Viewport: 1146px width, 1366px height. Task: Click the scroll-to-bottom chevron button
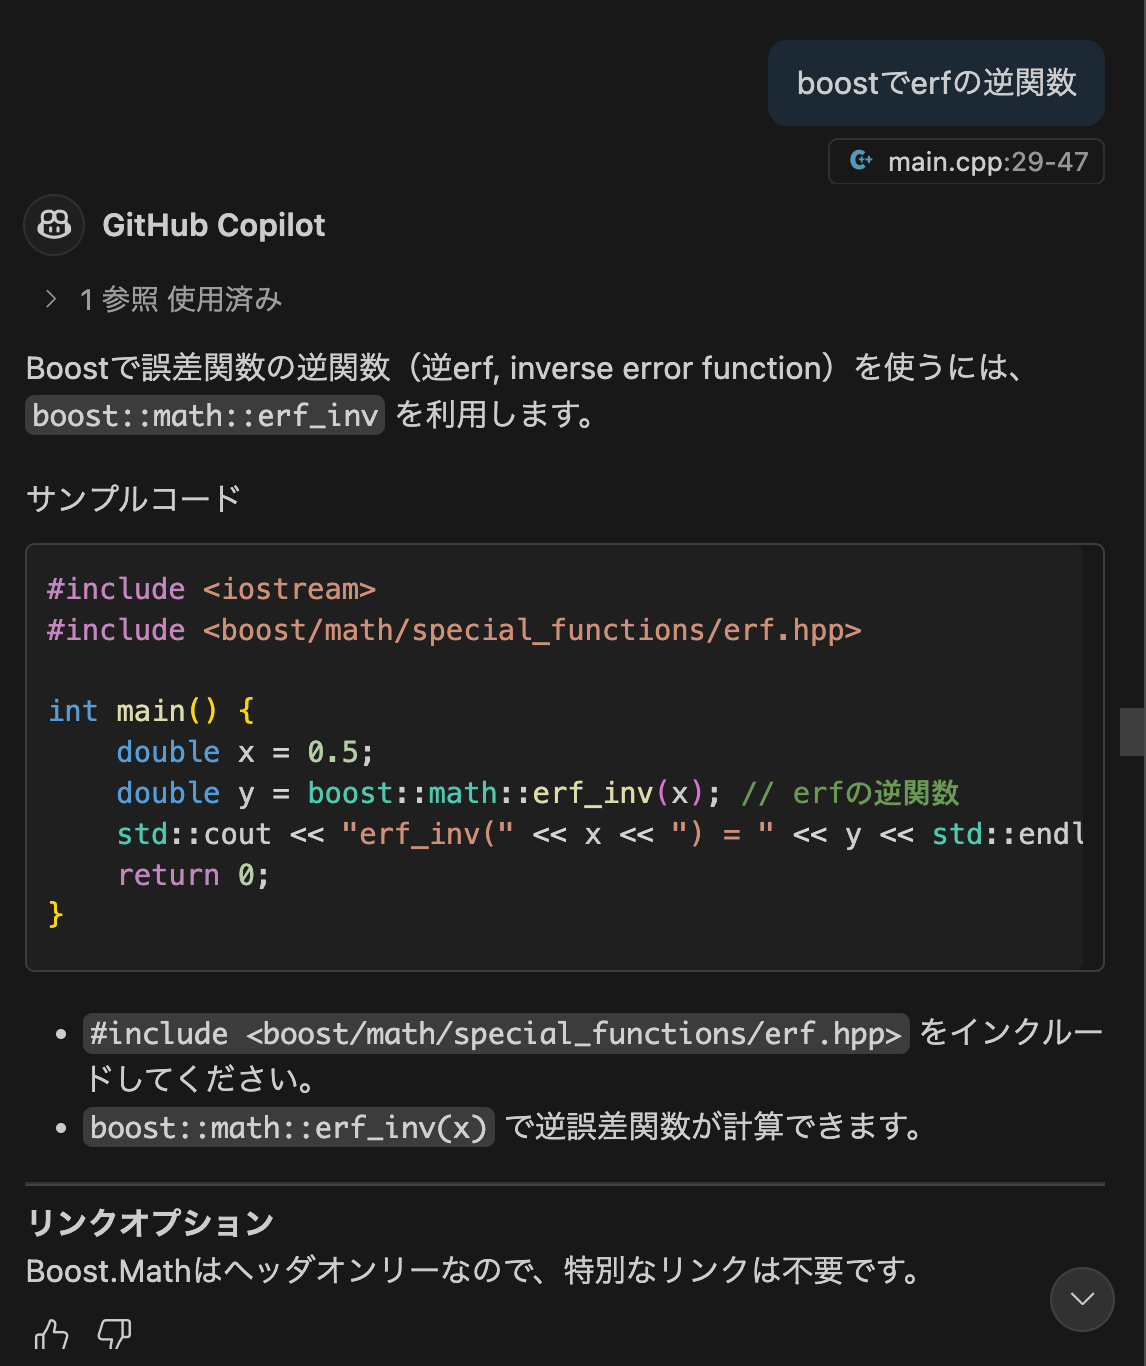pyautogui.click(x=1082, y=1299)
